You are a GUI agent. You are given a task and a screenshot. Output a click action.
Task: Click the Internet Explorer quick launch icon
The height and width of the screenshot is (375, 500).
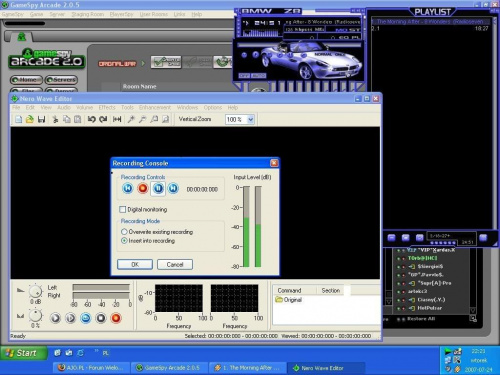click(x=80, y=353)
